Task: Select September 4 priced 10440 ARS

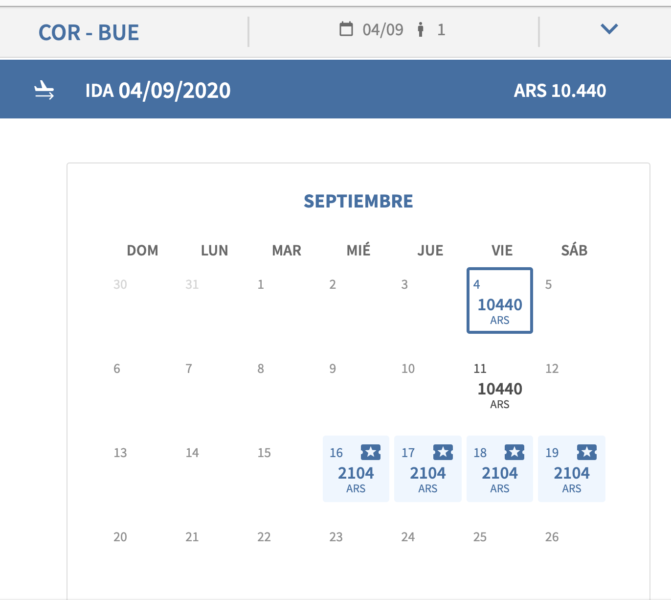Action: coord(499,300)
